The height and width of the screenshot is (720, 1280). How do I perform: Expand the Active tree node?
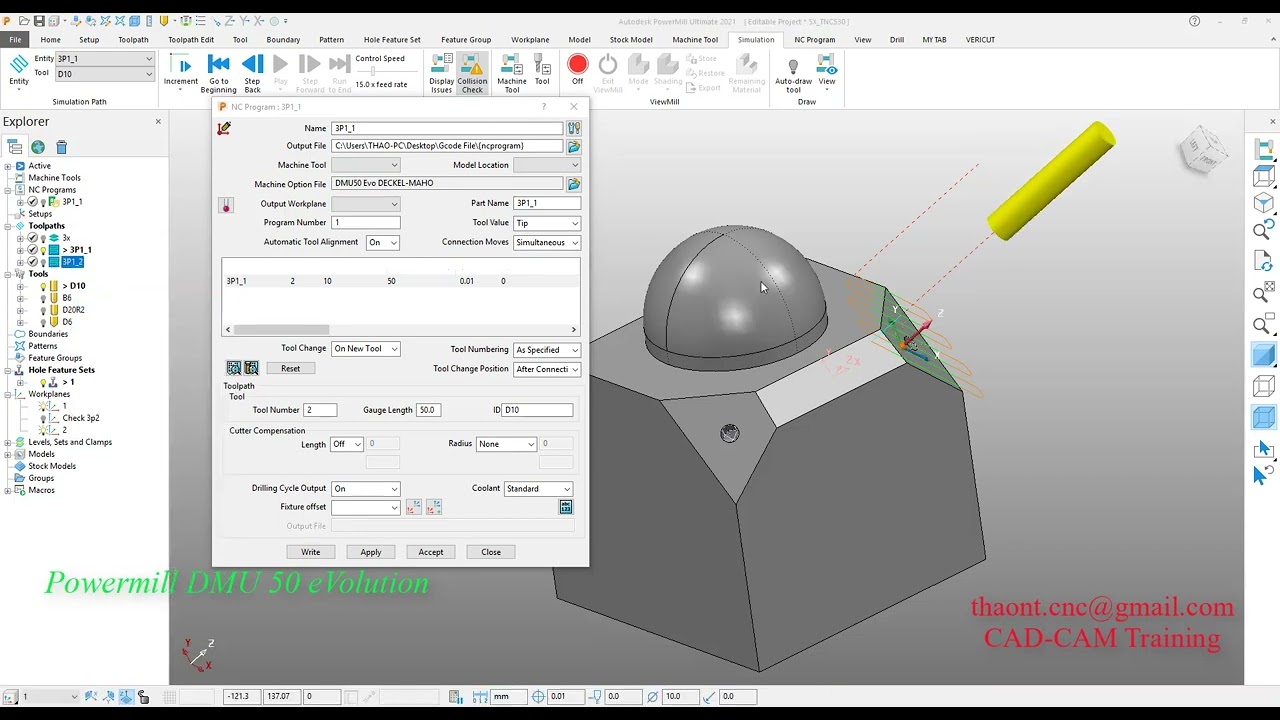pyautogui.click(x=8, y=166)
